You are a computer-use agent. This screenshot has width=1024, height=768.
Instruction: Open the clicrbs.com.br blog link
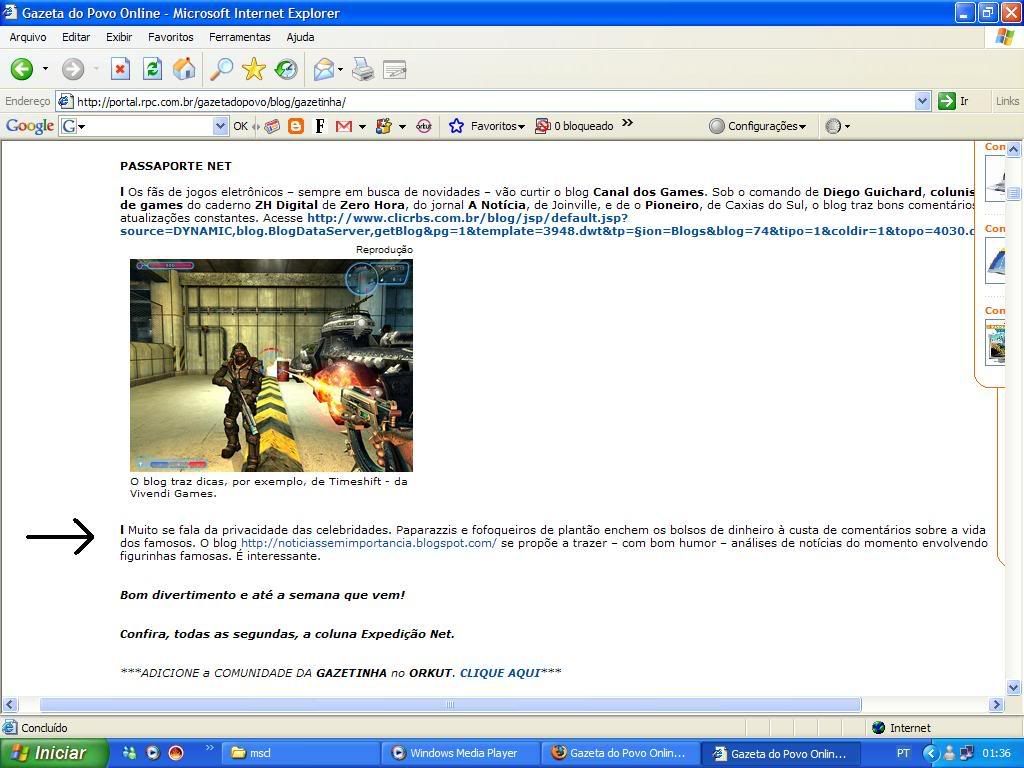547,224
